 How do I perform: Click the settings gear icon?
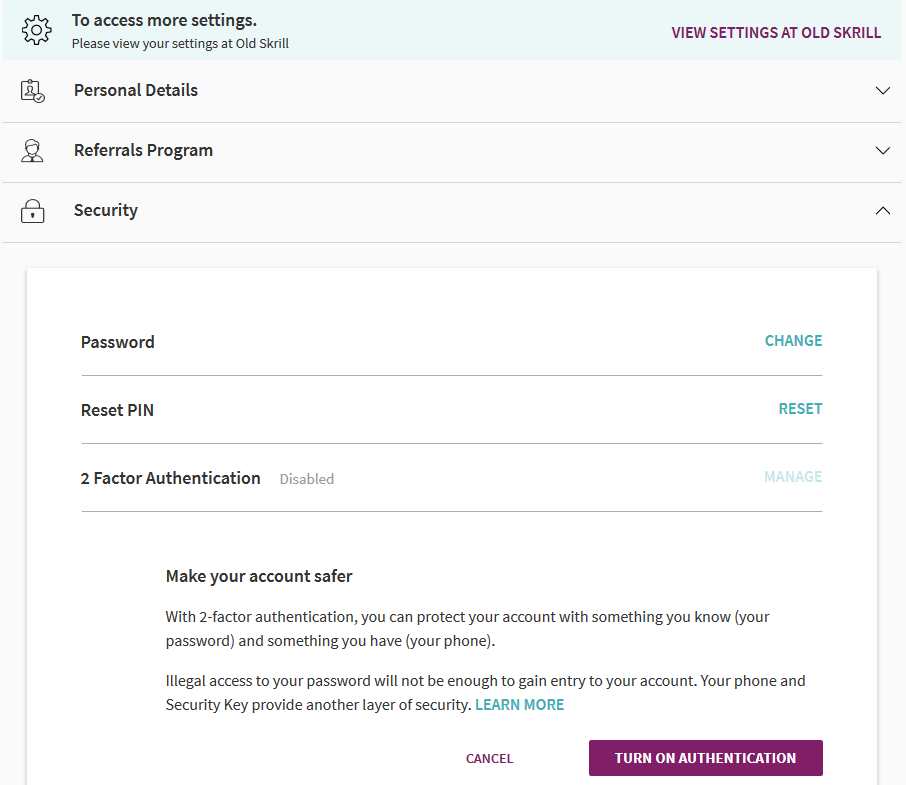(x=36, y=30)
